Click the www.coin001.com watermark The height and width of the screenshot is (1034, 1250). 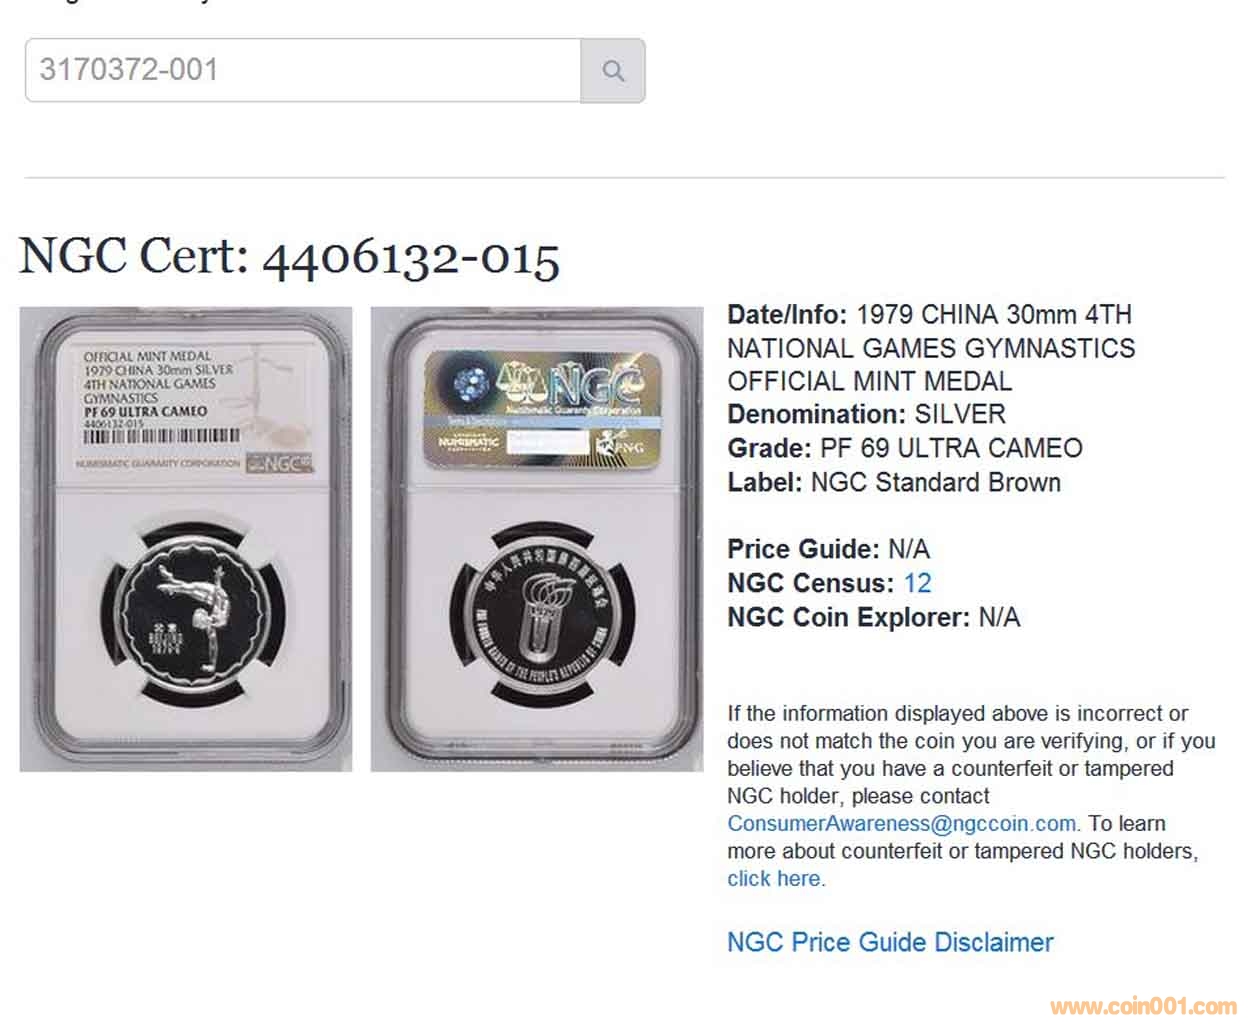[x=1143, y=1007]
